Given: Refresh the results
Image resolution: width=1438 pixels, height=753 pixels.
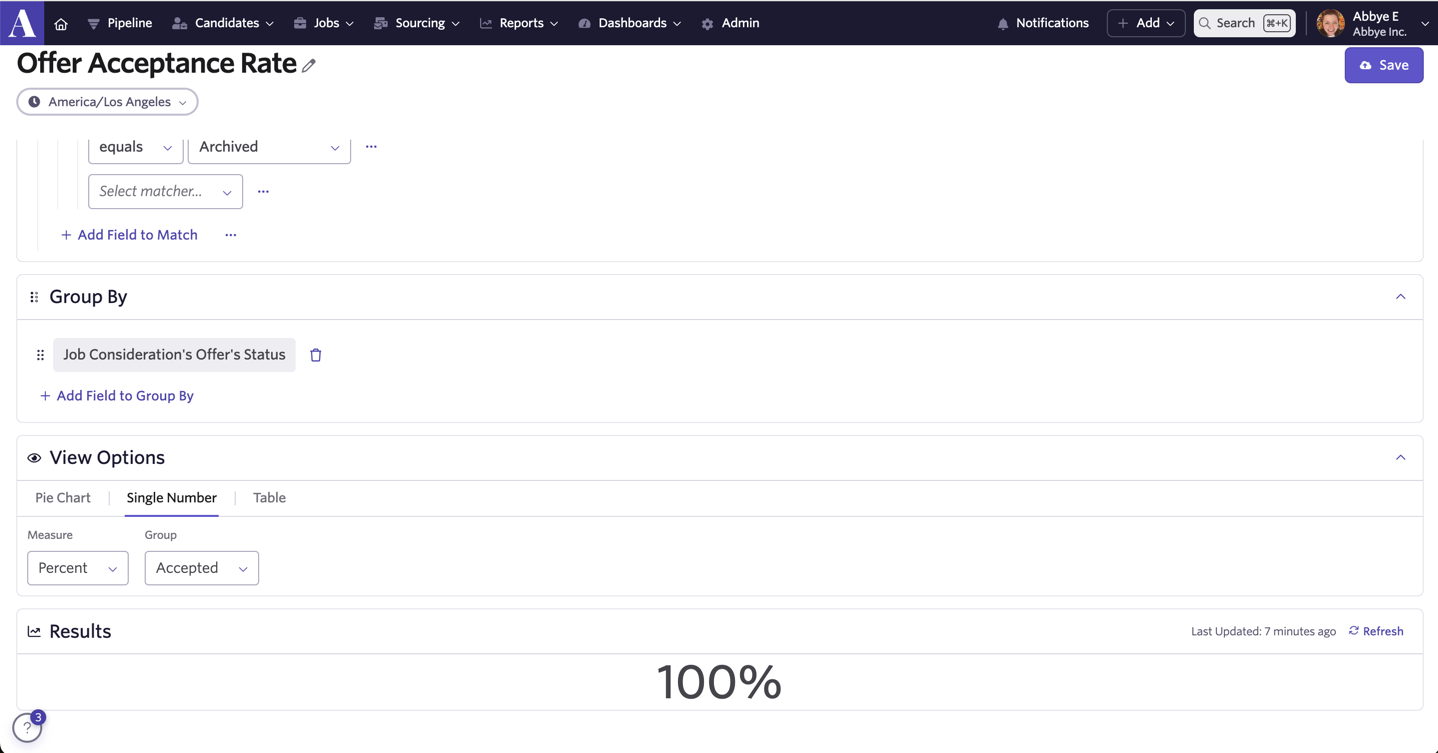Looking at the screenshot, I should pyautogui.click(x=1376, y=632).
